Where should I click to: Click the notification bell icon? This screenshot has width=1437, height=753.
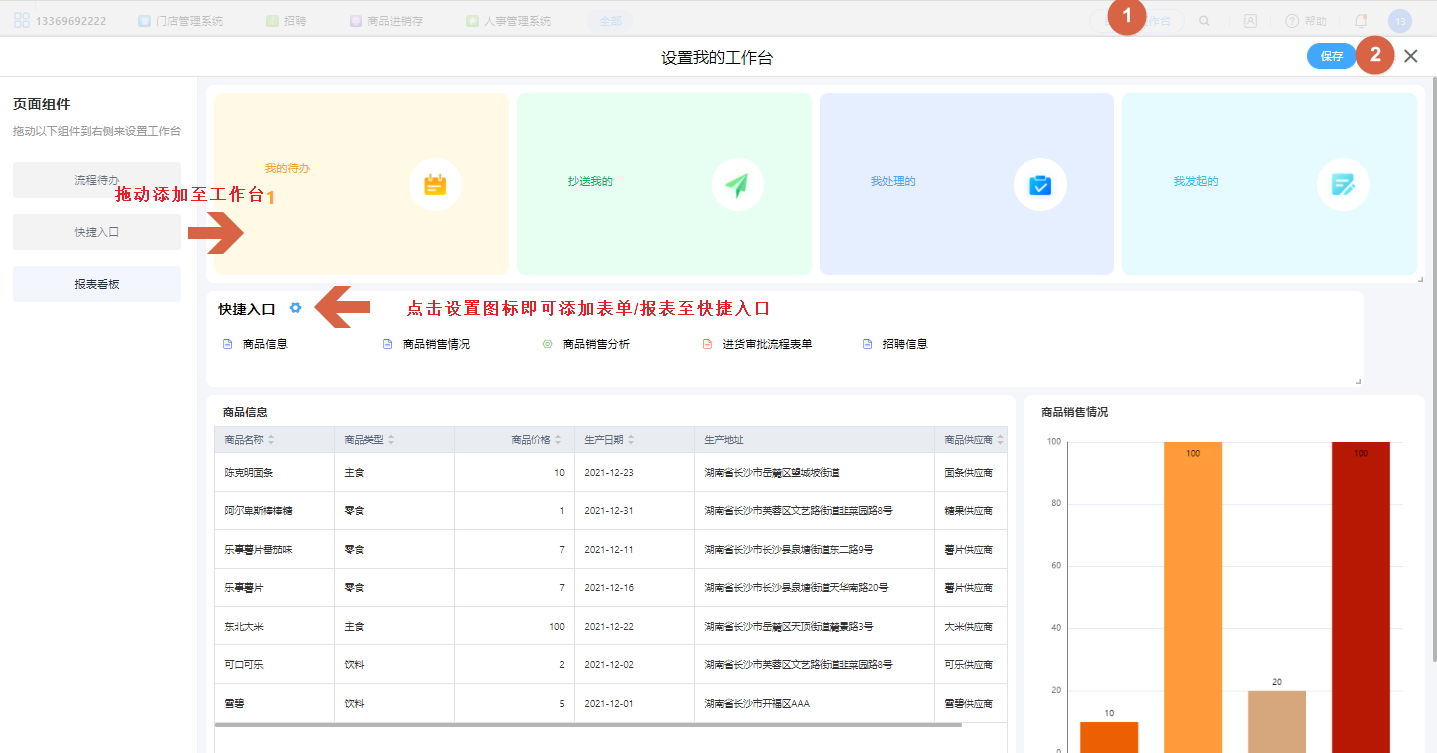click(x=1361, y=20)
